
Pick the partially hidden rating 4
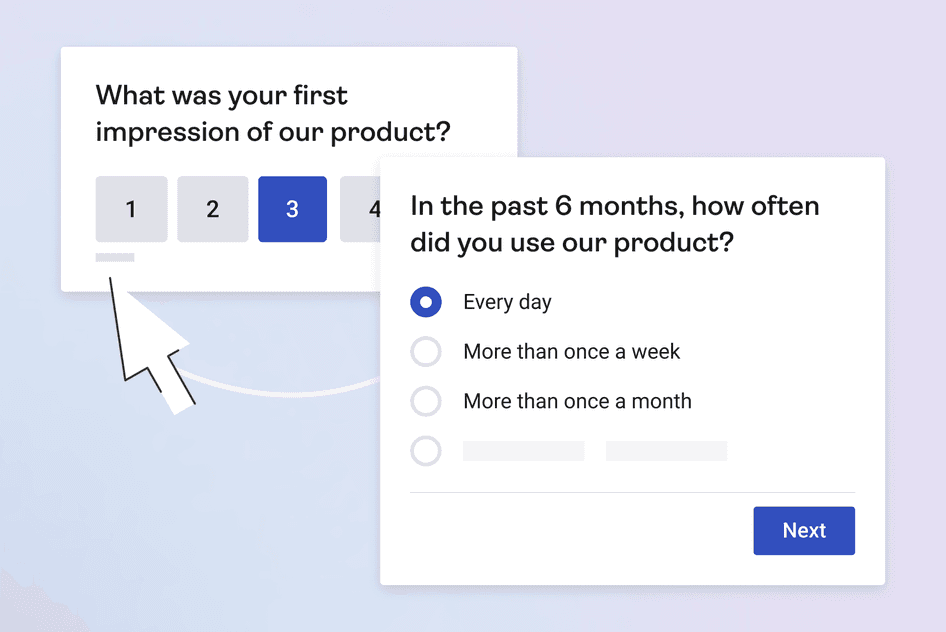click(360, 209)
